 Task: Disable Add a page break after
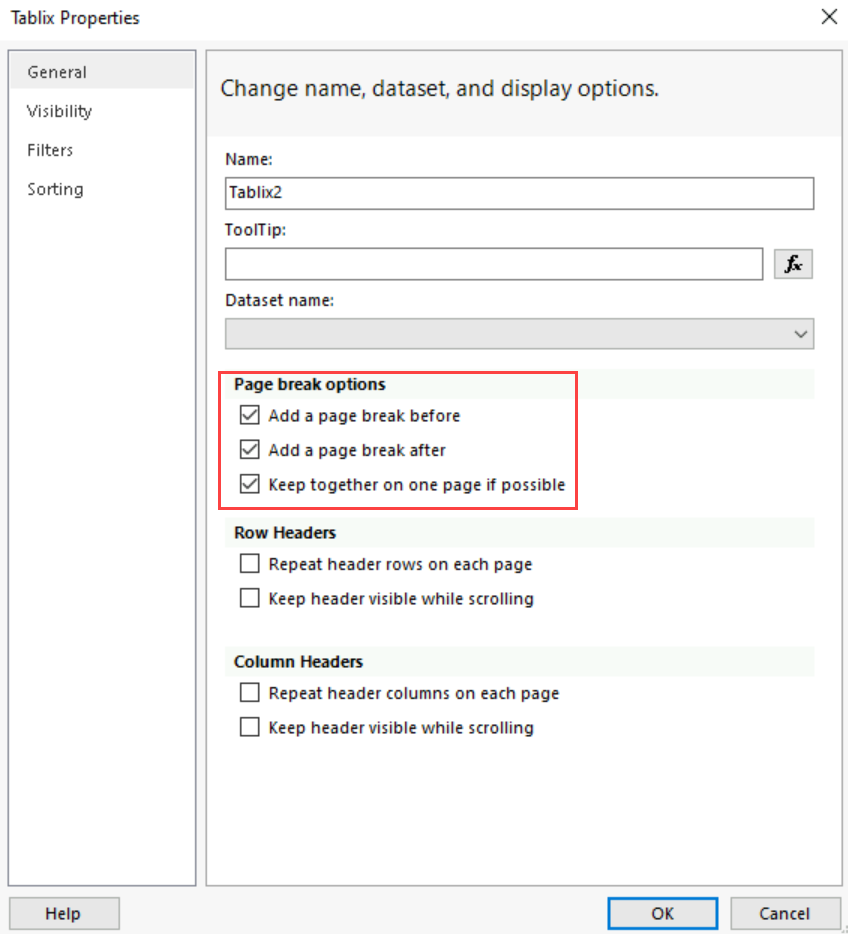[249, 449]
